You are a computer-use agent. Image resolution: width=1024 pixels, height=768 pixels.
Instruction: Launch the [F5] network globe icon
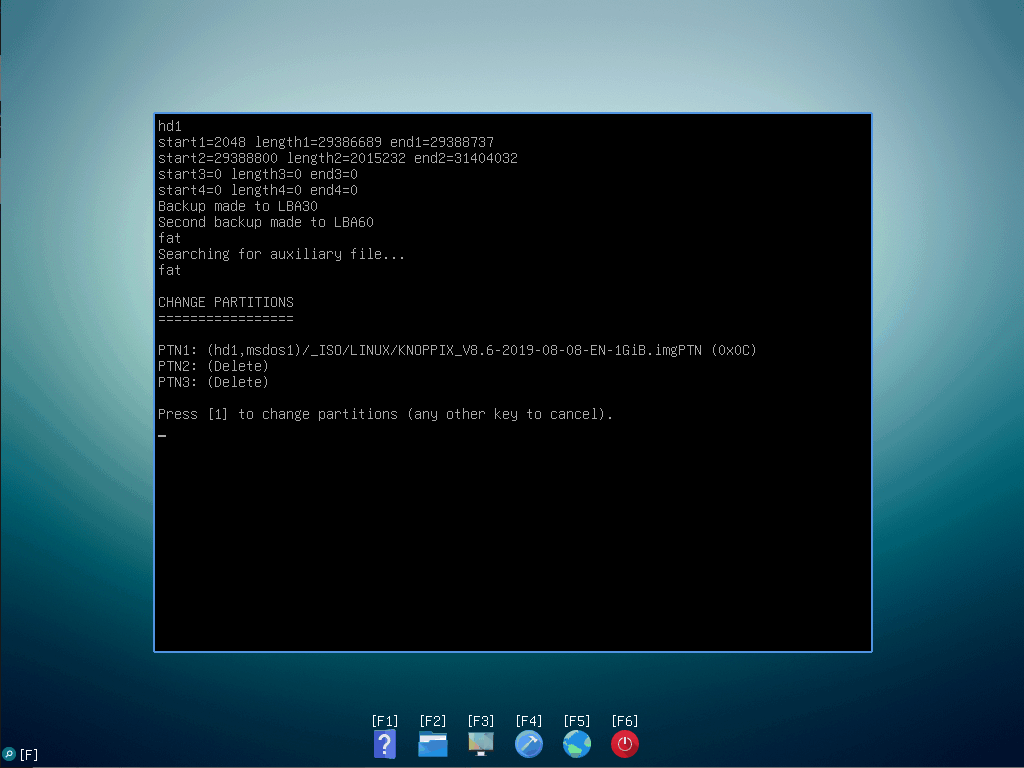[577, 744]
